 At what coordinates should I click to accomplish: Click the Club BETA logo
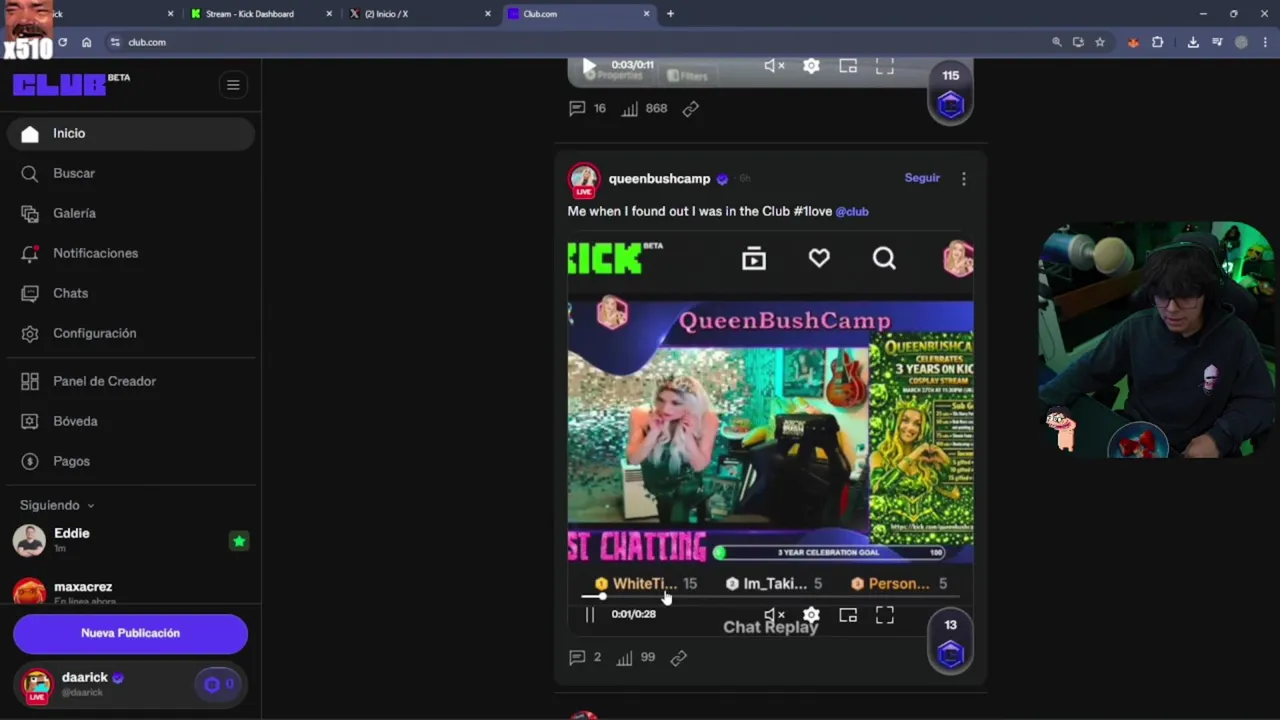(x=70, y=85)
